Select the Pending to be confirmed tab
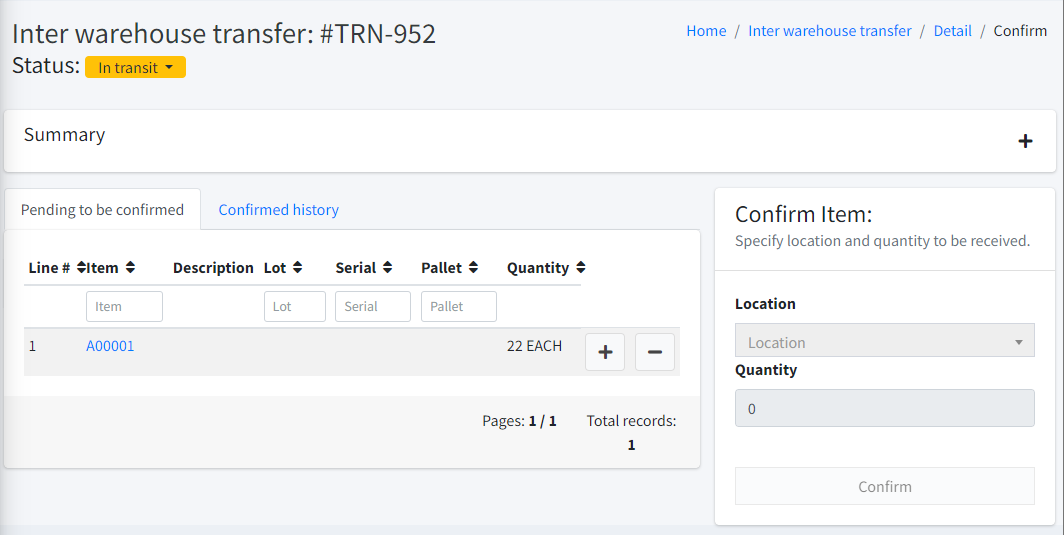 102,210
